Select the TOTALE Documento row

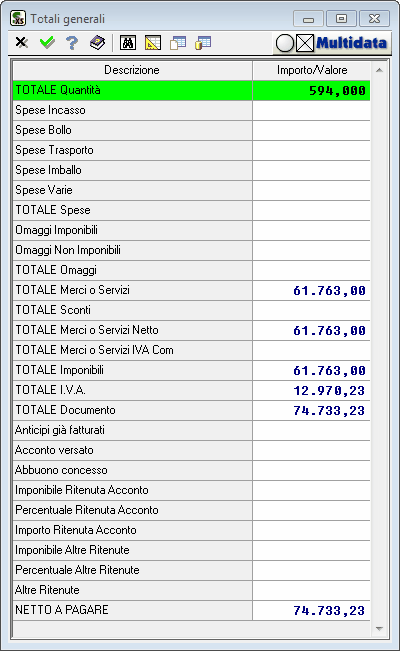[191, 410]
